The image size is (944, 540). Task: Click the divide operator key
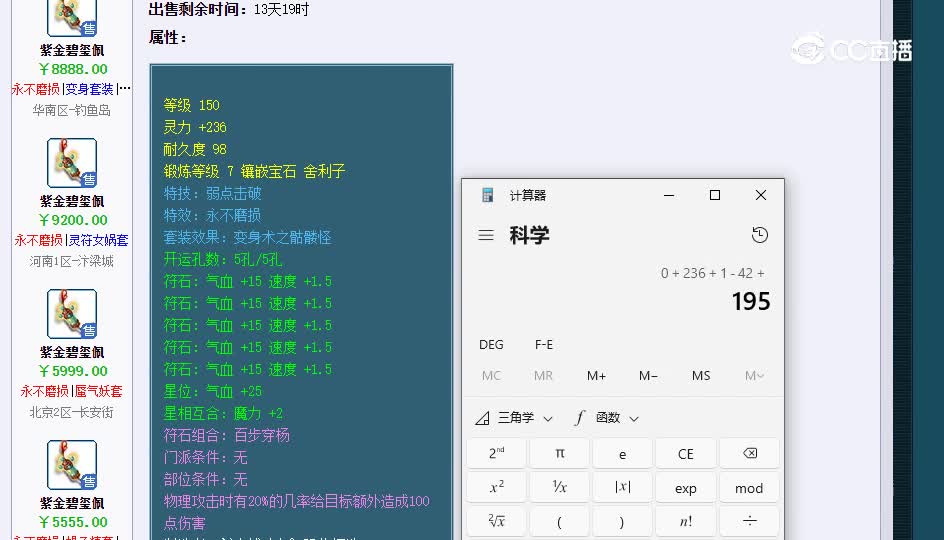click(750, 521)
